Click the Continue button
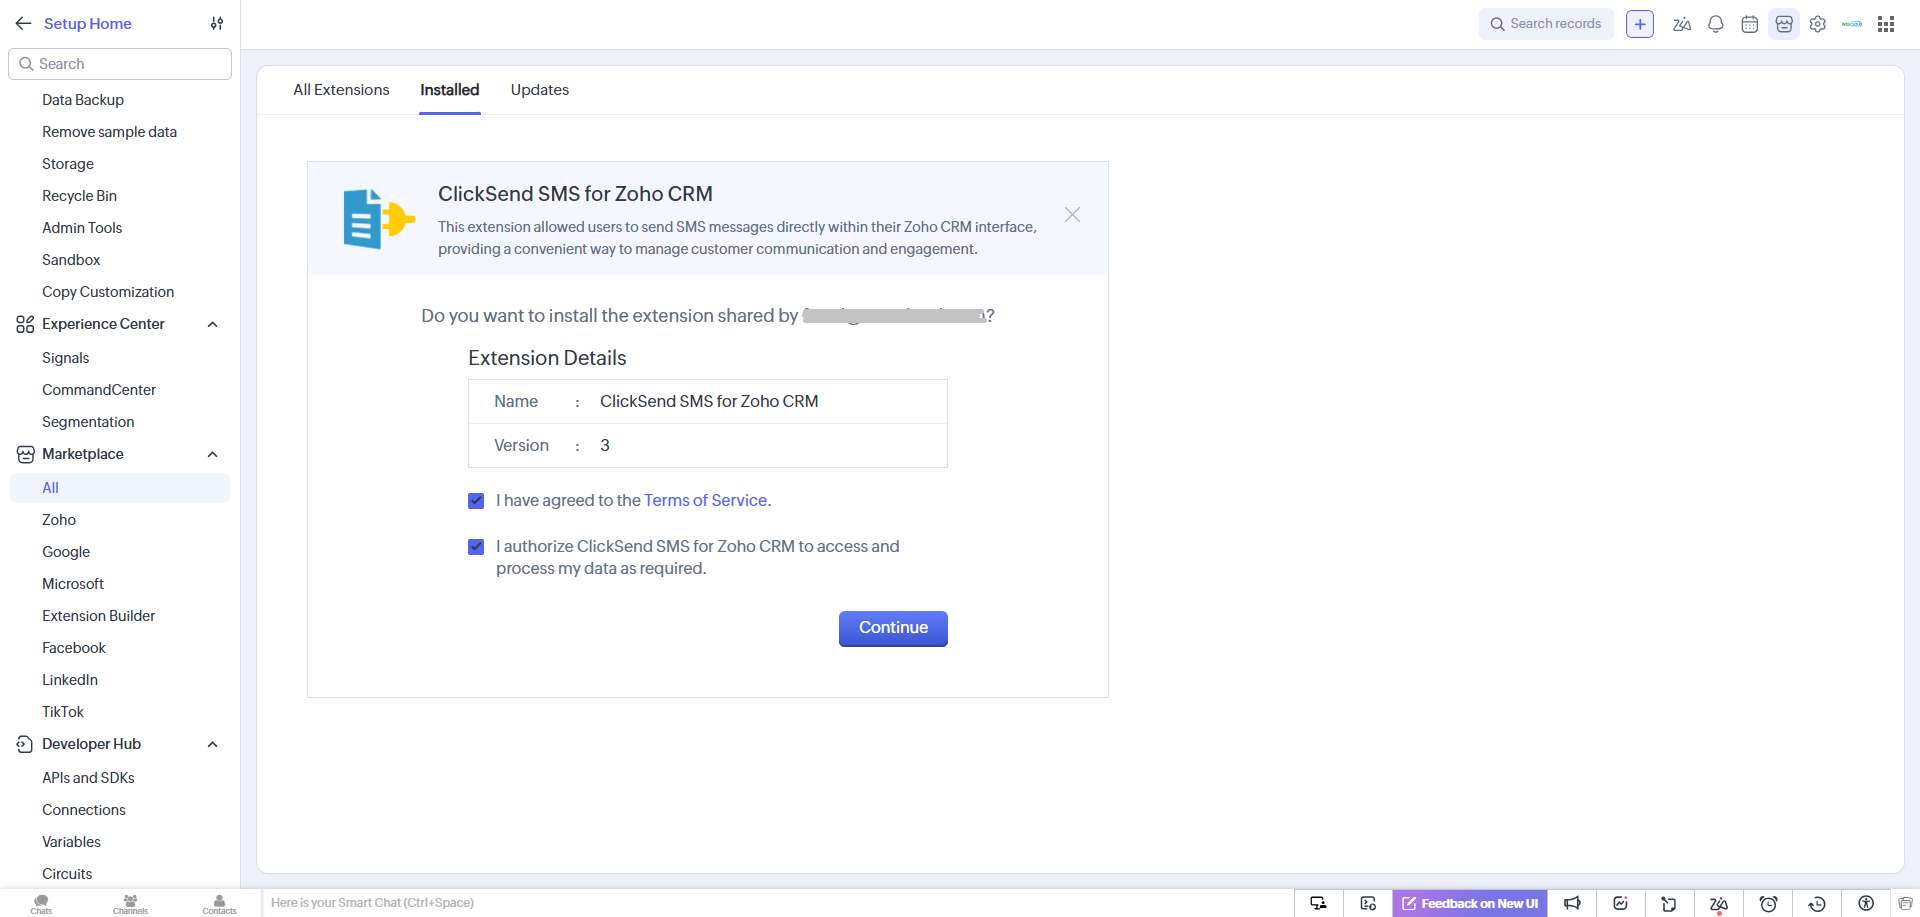This screenshot has height=917, width=1920. click(x=893, y=628)
